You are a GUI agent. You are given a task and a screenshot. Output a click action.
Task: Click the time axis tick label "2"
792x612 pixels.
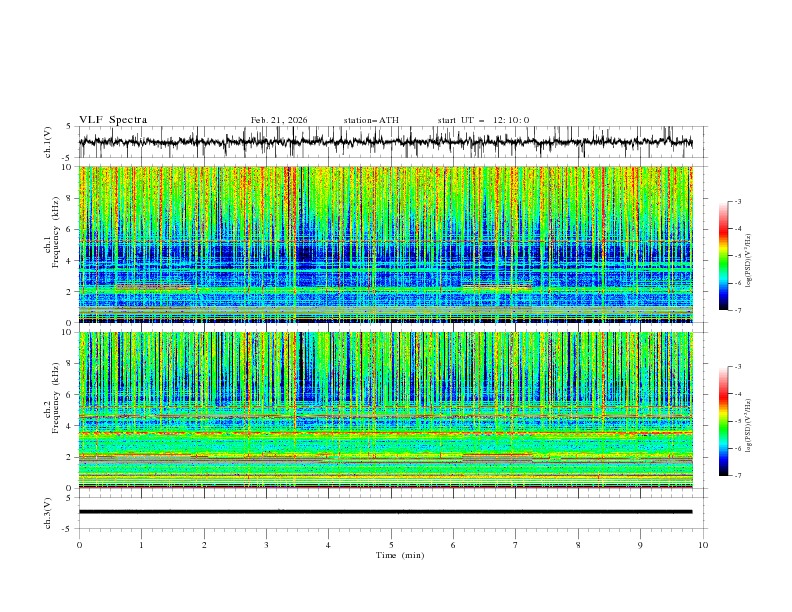tap(204, 545)
